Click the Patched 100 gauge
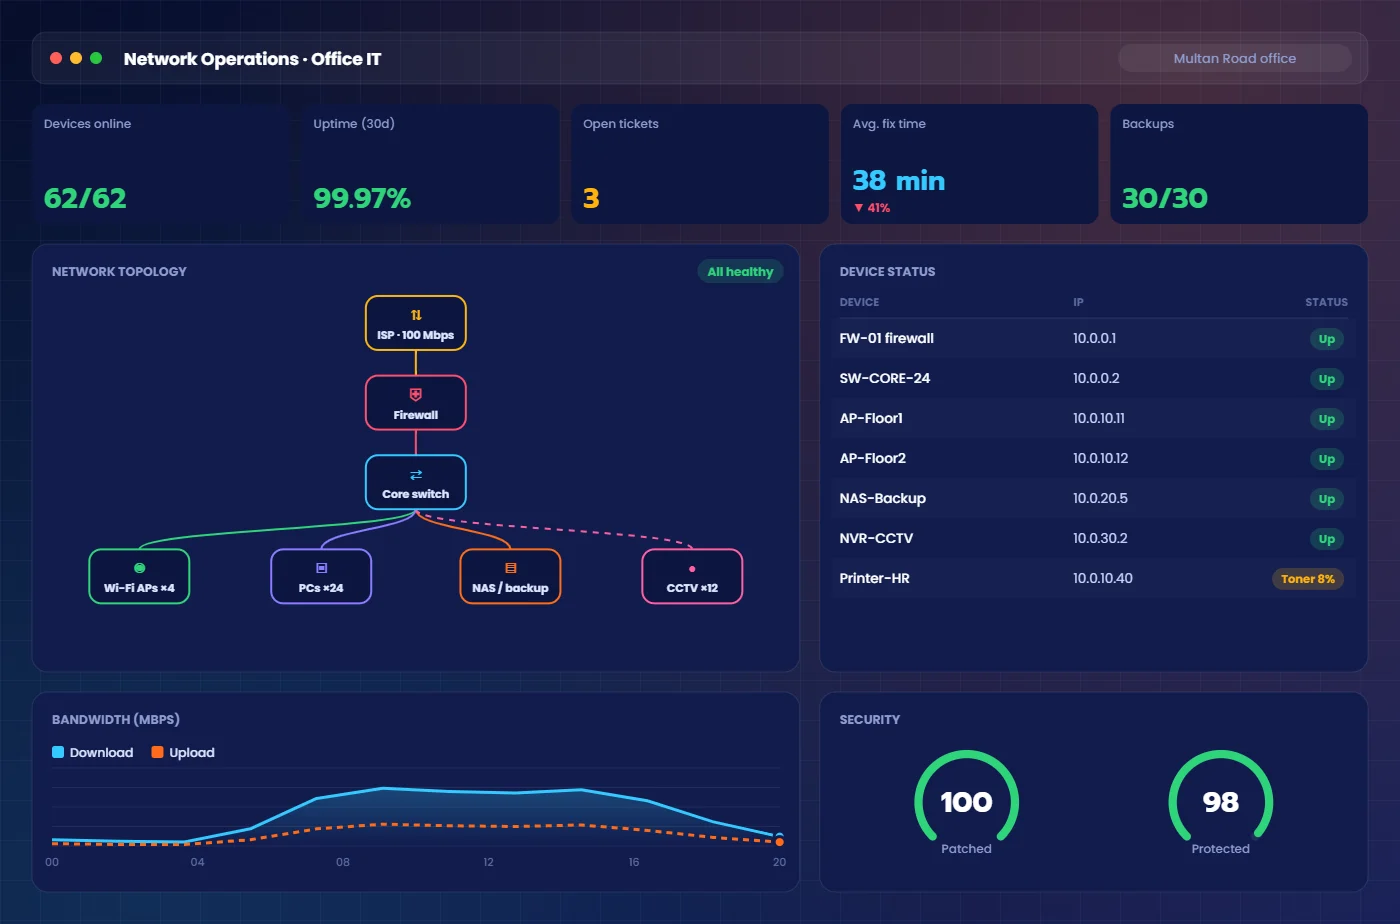 [966, 802]
